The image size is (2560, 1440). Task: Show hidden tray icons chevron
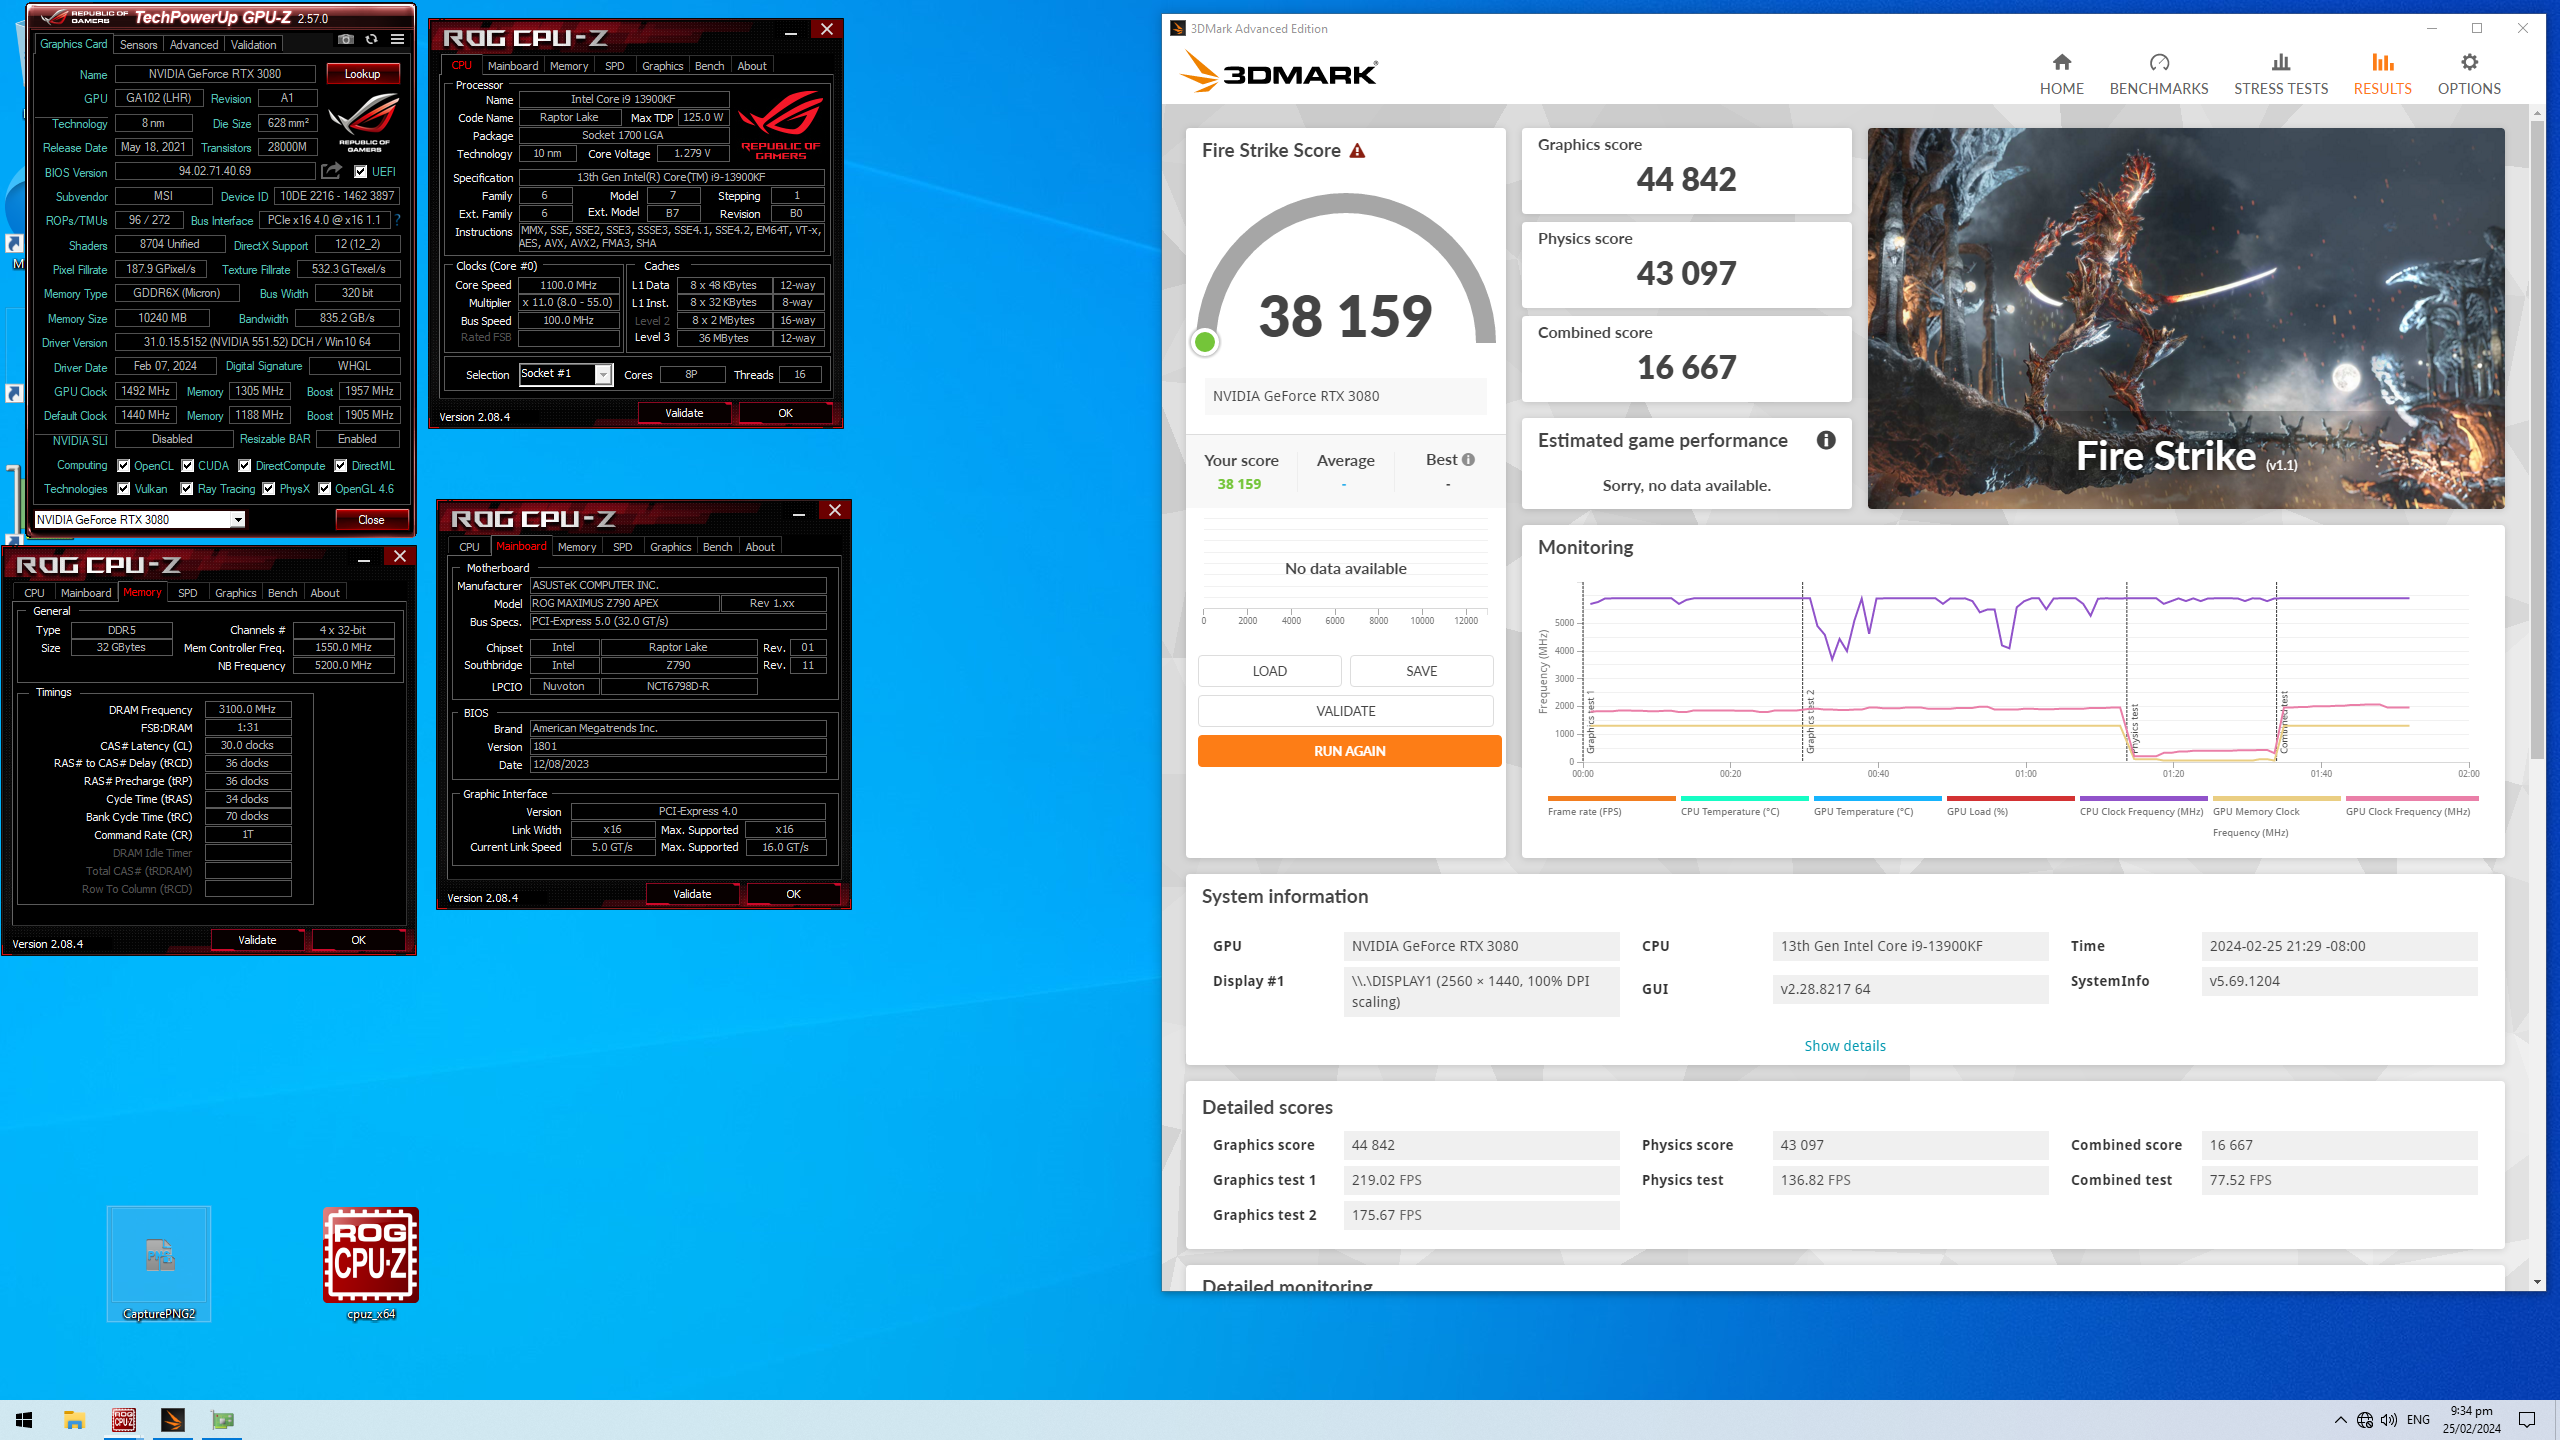(x=2340, y=1420)
